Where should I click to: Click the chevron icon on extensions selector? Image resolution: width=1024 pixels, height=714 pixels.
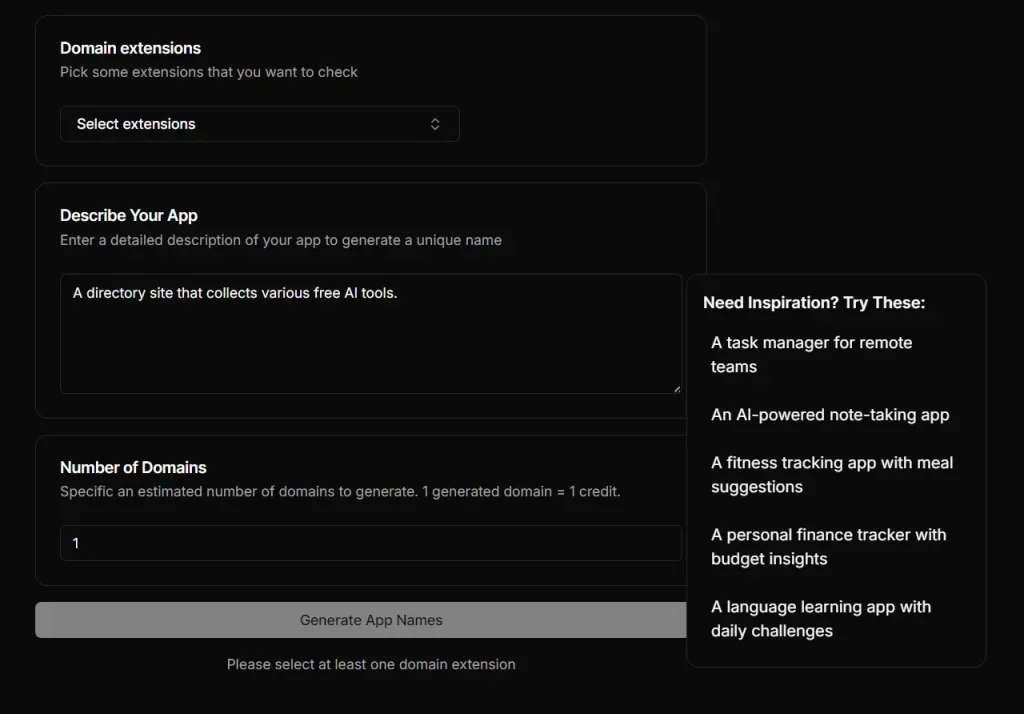(435, 123)
